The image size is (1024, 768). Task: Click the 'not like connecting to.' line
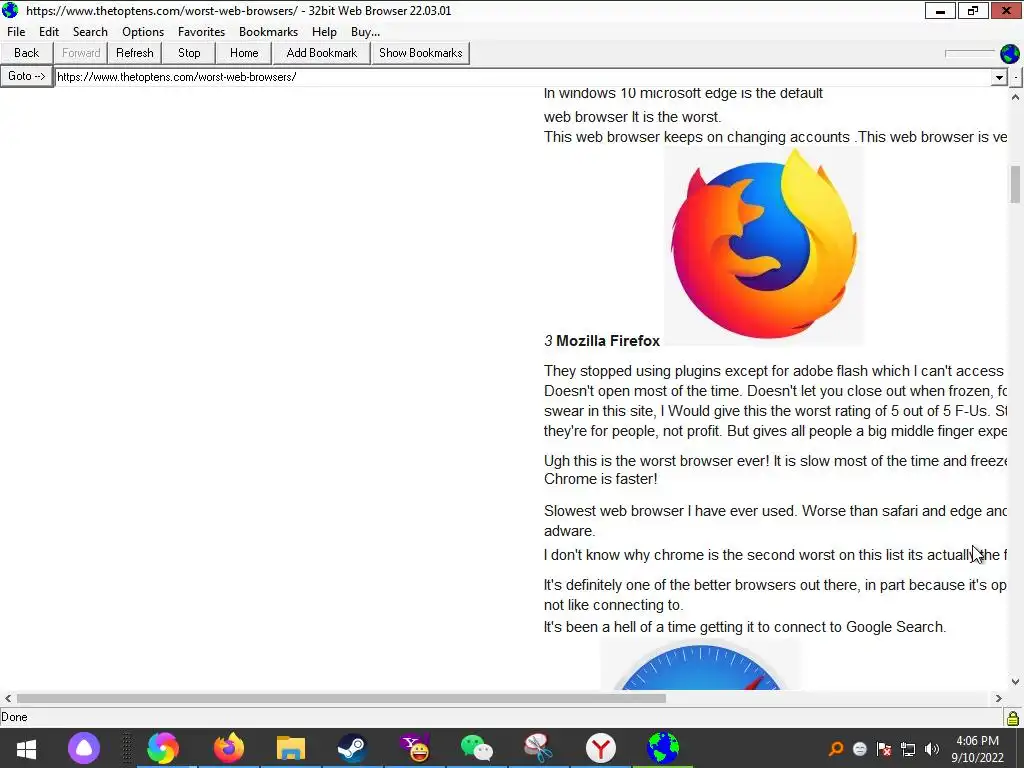[x=613, y=605]
